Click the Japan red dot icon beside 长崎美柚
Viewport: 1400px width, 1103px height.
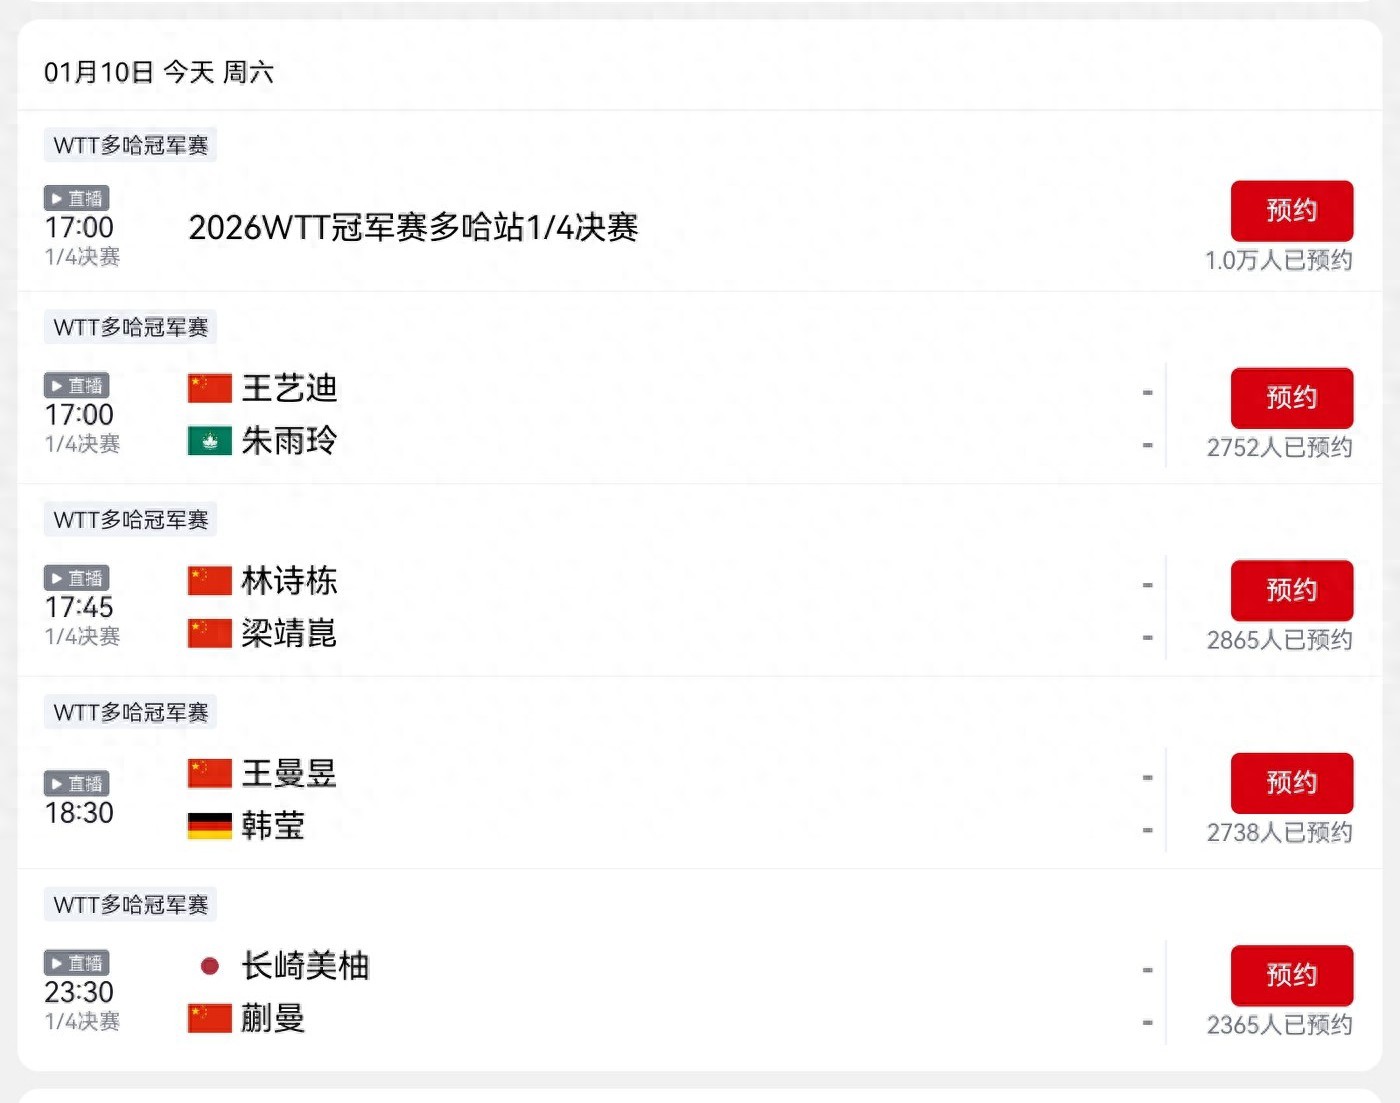[209, 965]
